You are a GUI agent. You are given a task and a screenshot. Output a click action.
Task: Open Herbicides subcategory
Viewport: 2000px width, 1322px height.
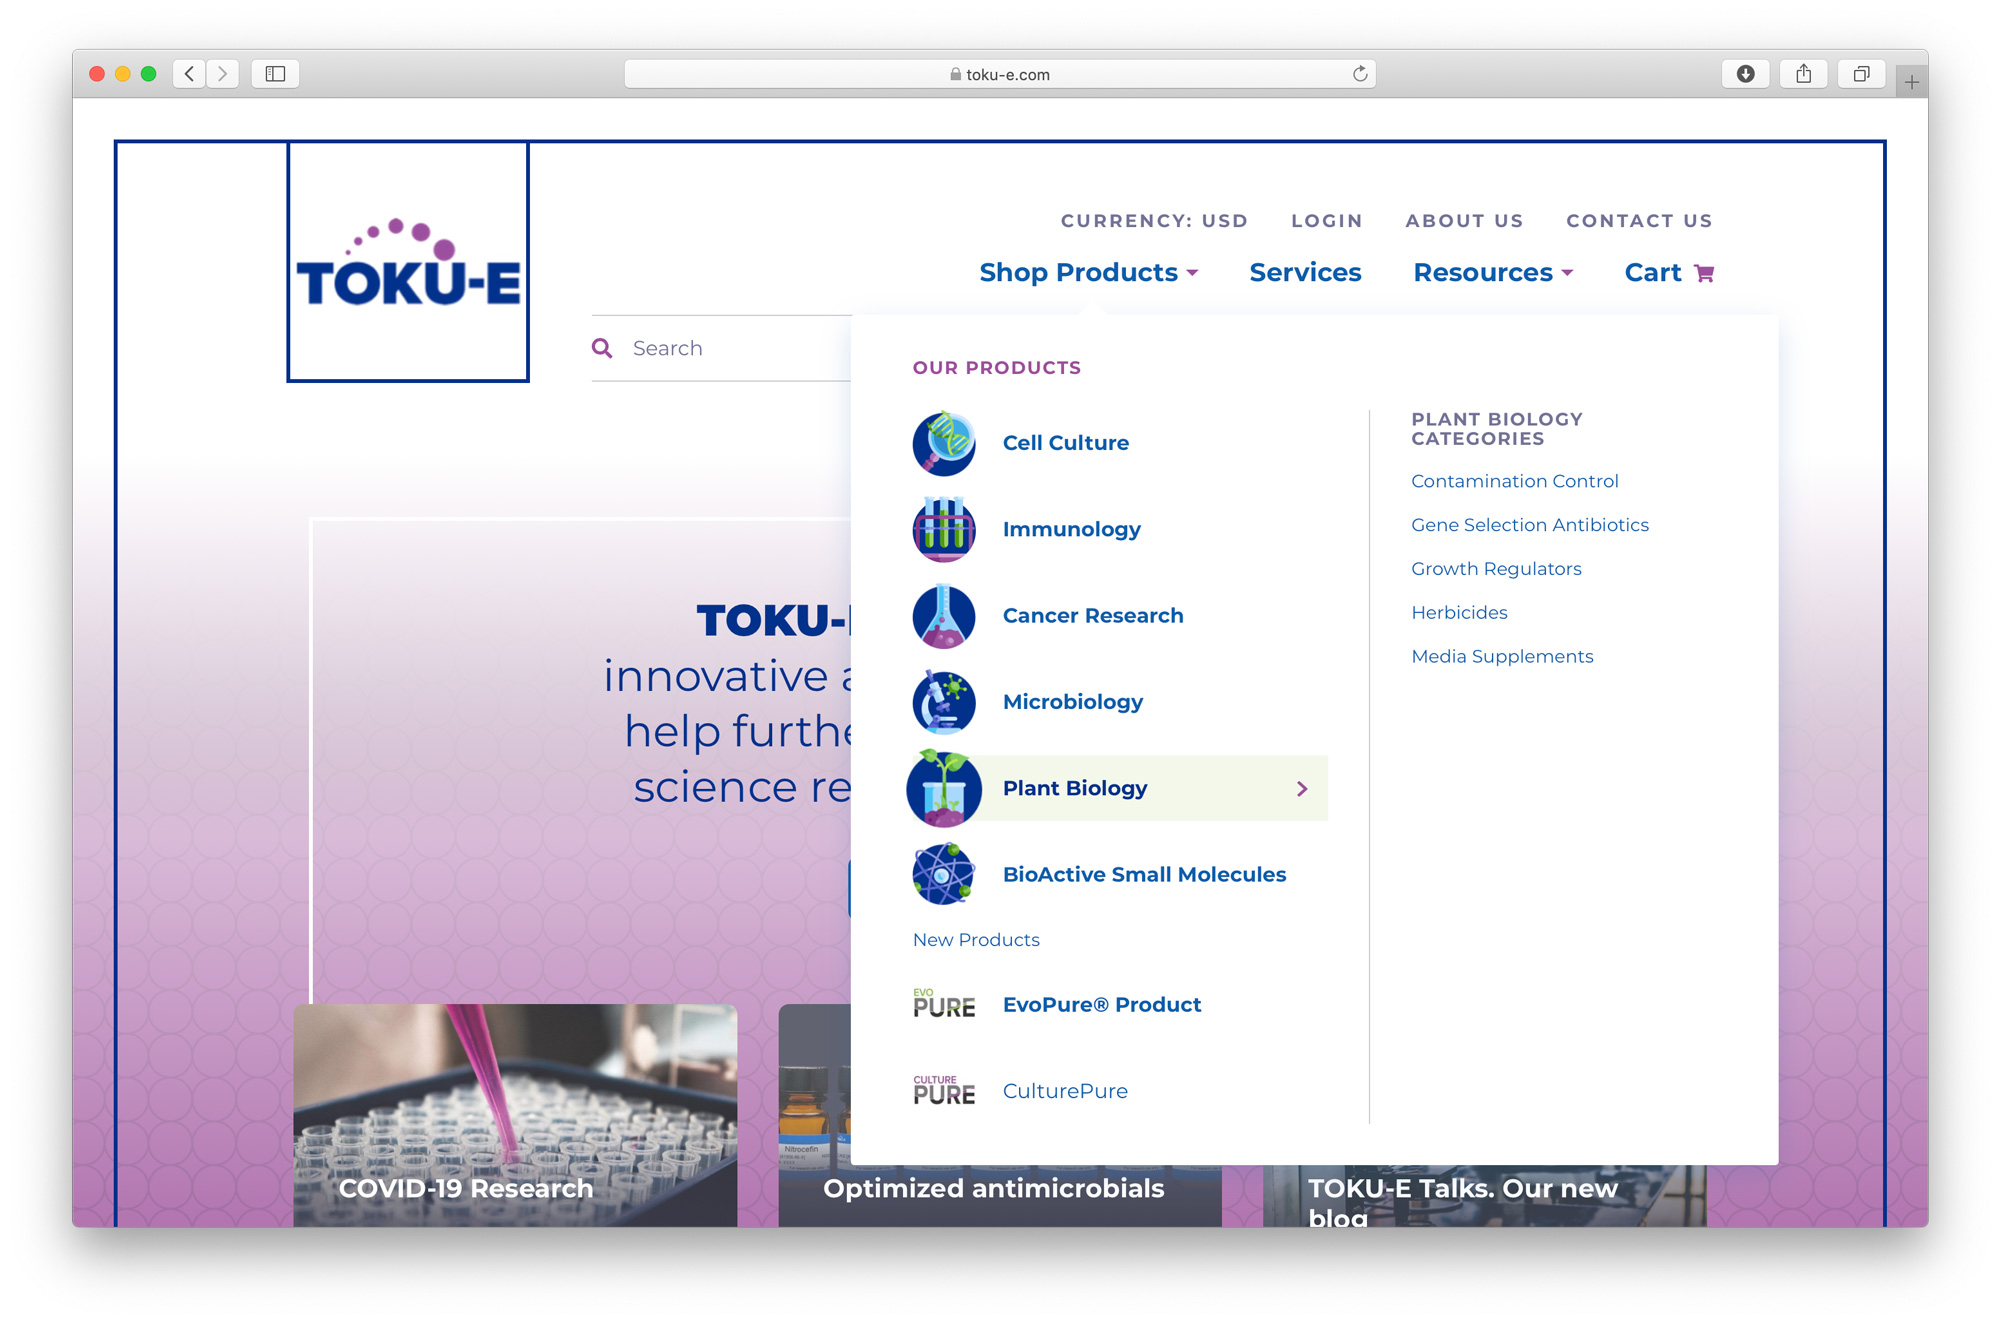click(x=1459, y=613)
